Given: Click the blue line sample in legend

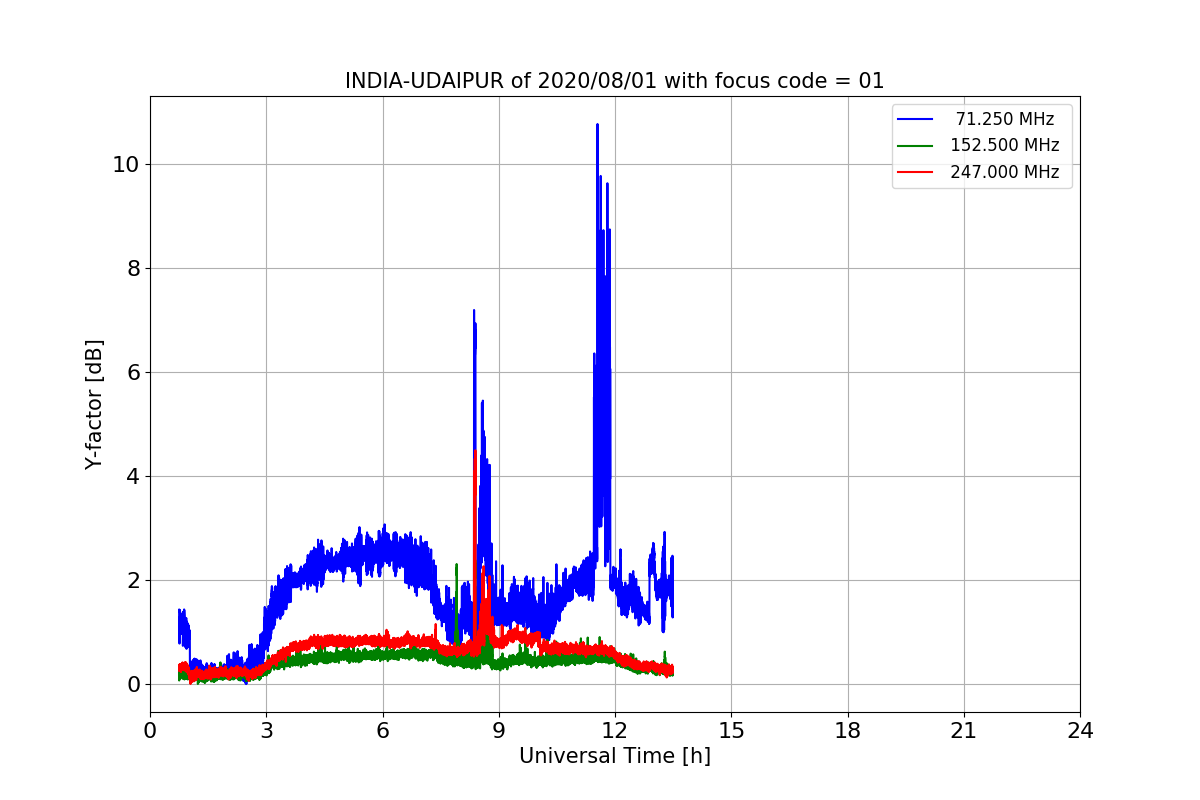Looking at the screenshot, I should (915, 119).
